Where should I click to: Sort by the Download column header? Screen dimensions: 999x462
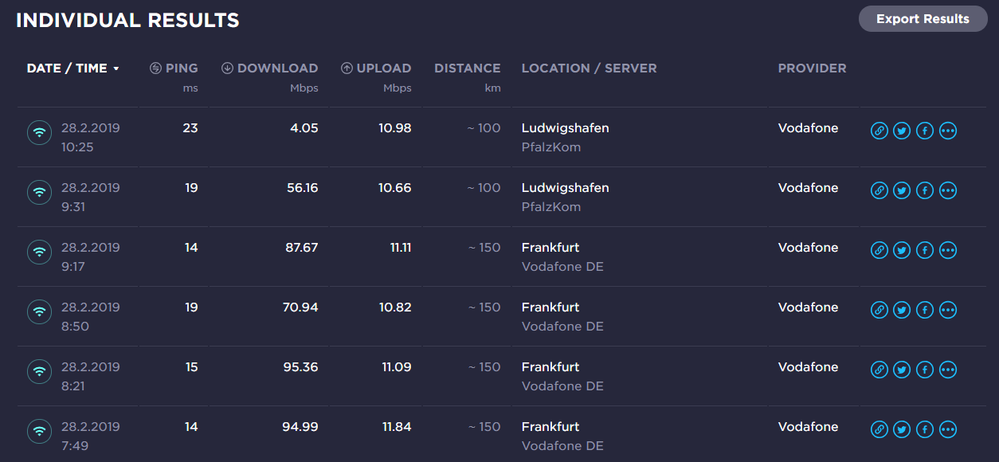coord(270,69)
